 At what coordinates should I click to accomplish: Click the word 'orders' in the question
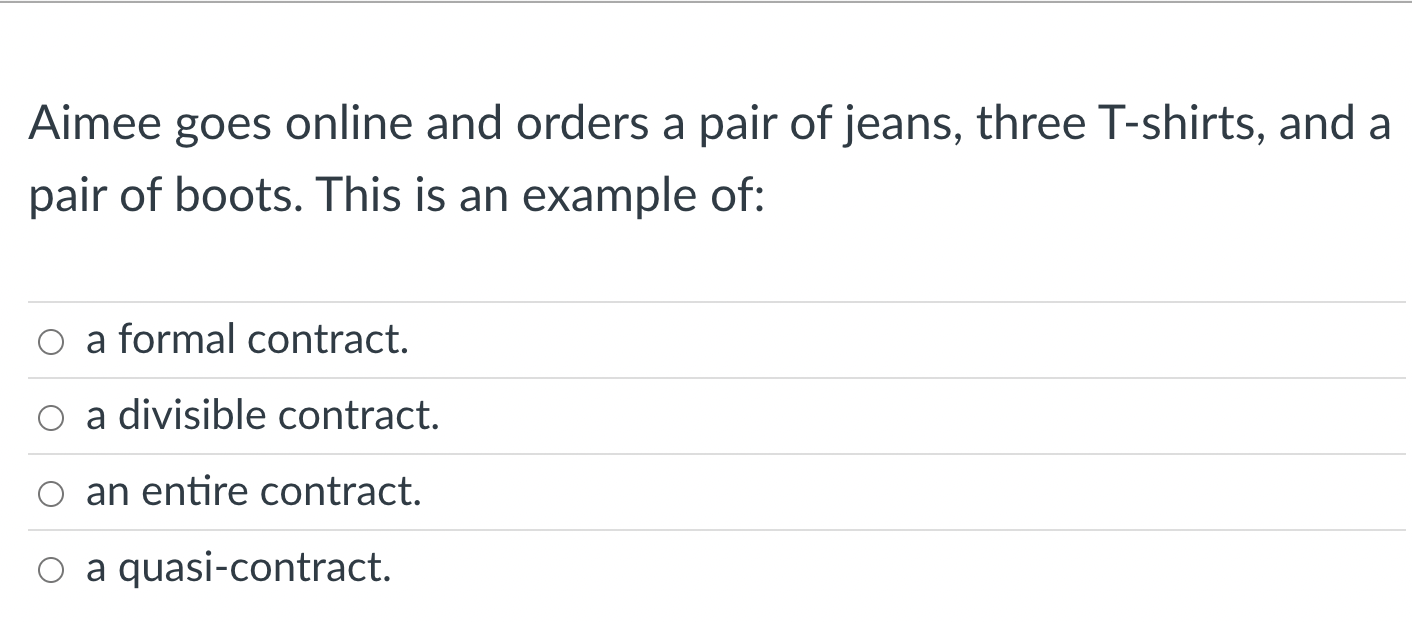pyautogui.click(x=560, y=124)
